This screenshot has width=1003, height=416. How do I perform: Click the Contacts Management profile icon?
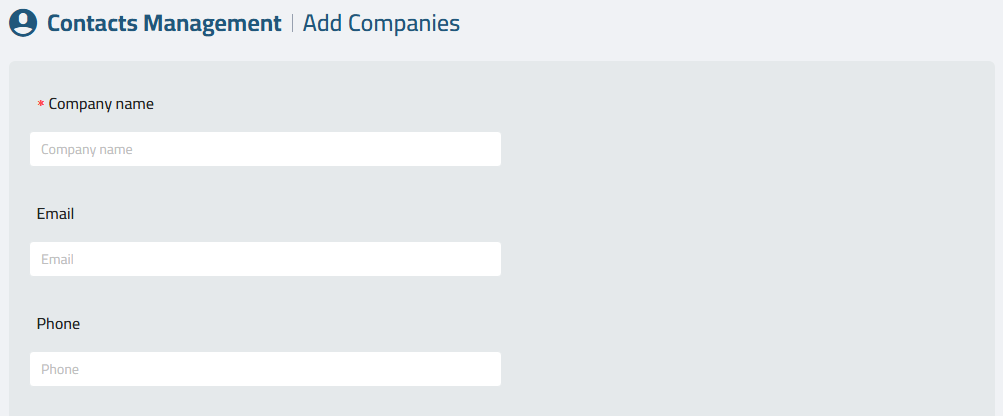click(x=23, y=23)
